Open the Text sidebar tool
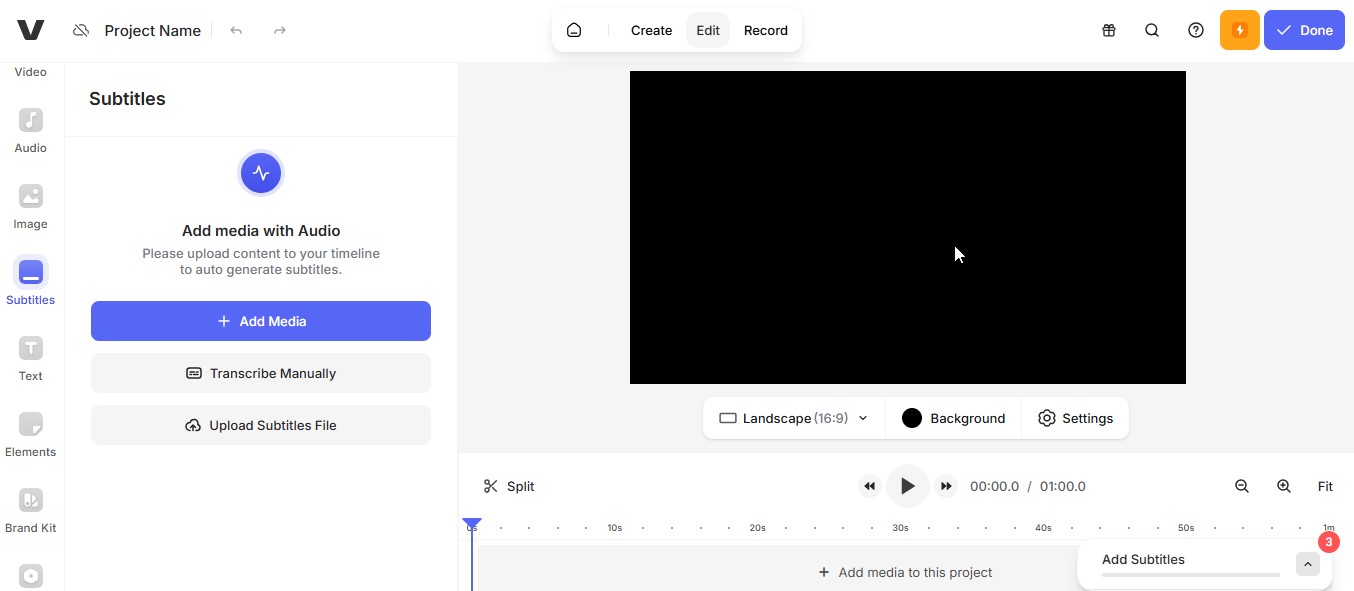The width and height of the screenshot is (1354, 591). (x=31, y=358)
